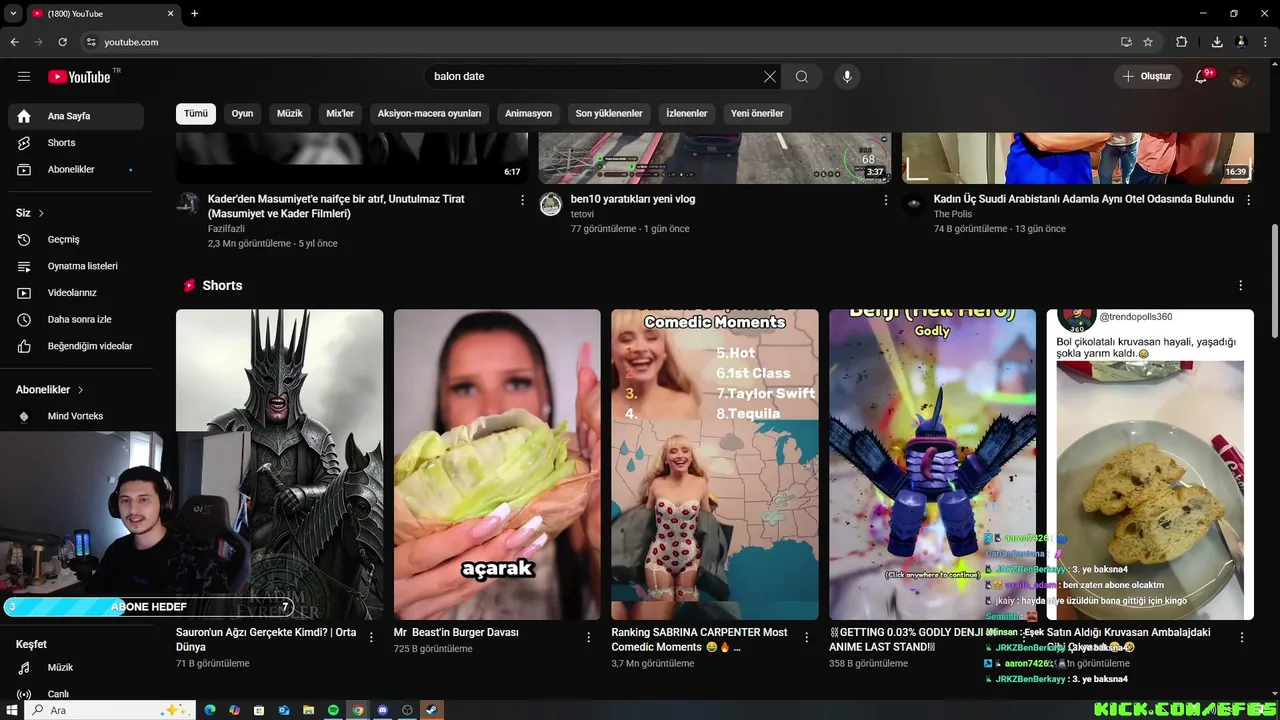Click the YouTube search input field
Viewport: 1280px width, 720px height.
pos(594,76)
